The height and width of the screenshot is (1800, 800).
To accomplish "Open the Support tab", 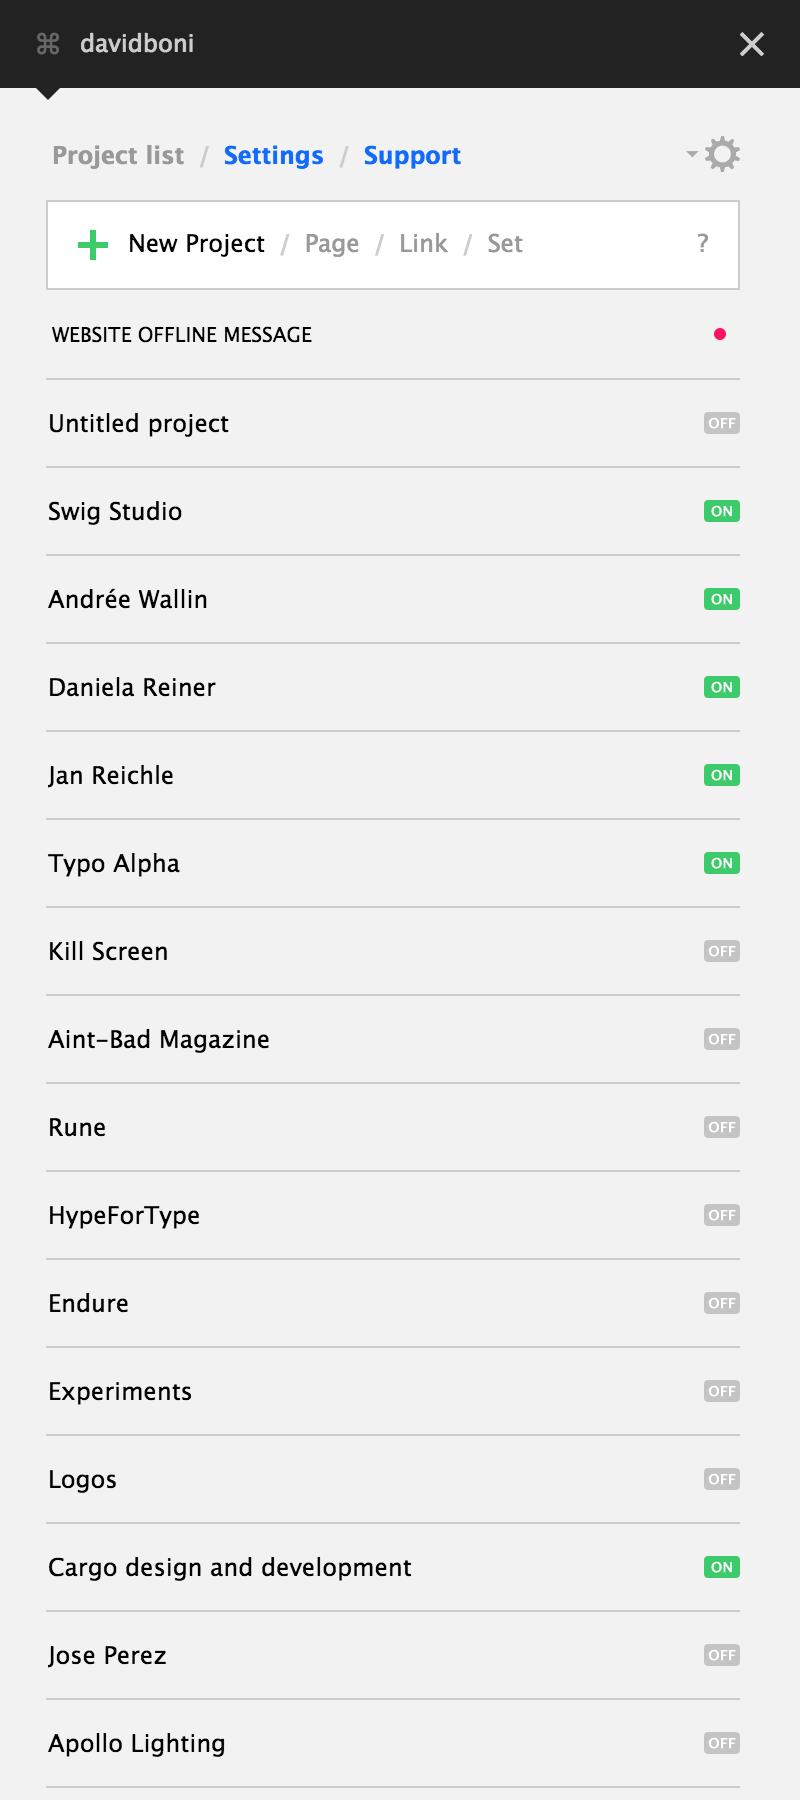I will (x=412, y=156).
